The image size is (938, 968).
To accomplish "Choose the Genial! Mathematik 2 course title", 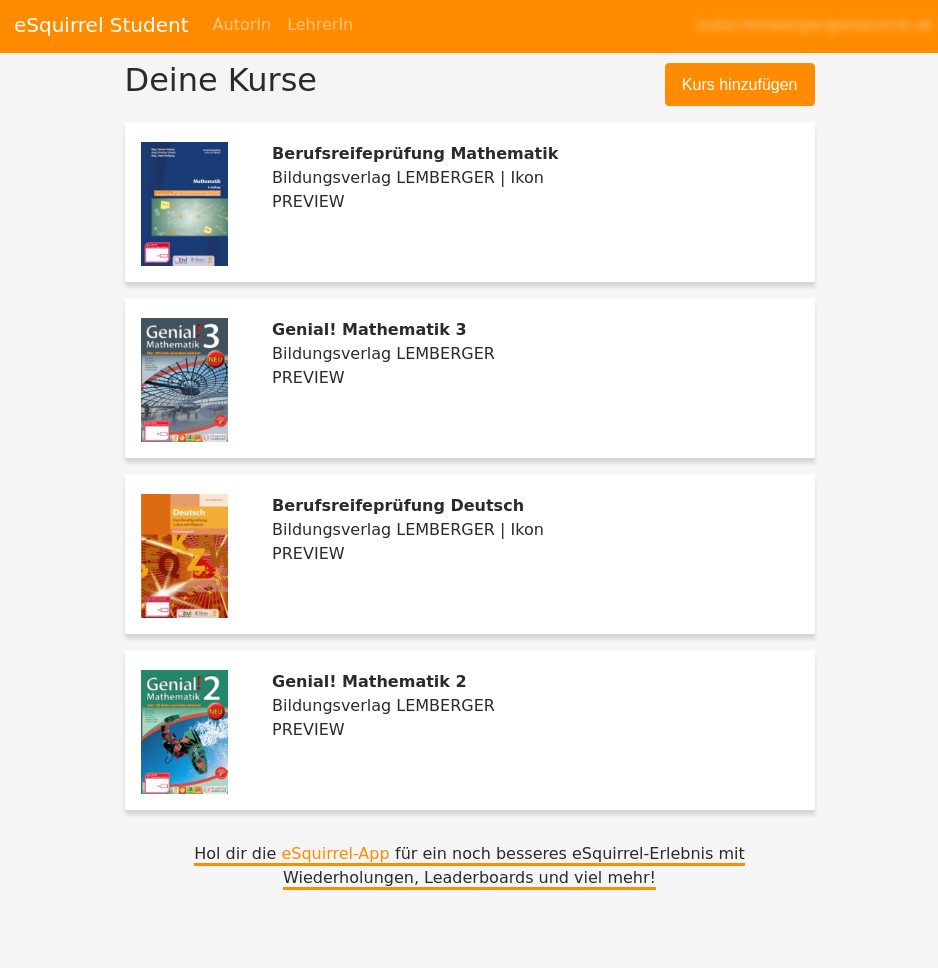I will click(368, 682).
